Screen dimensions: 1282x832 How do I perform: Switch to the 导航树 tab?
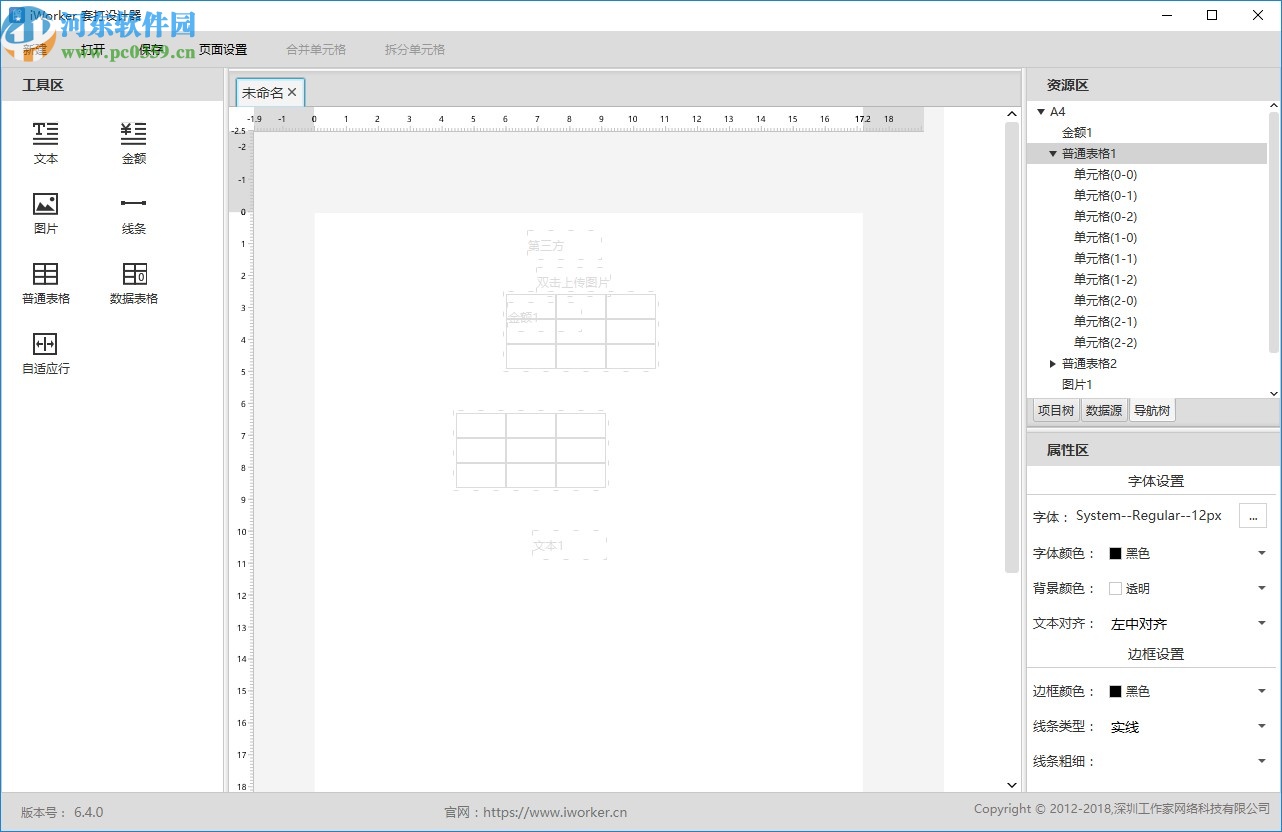[x=1151, y=409]
